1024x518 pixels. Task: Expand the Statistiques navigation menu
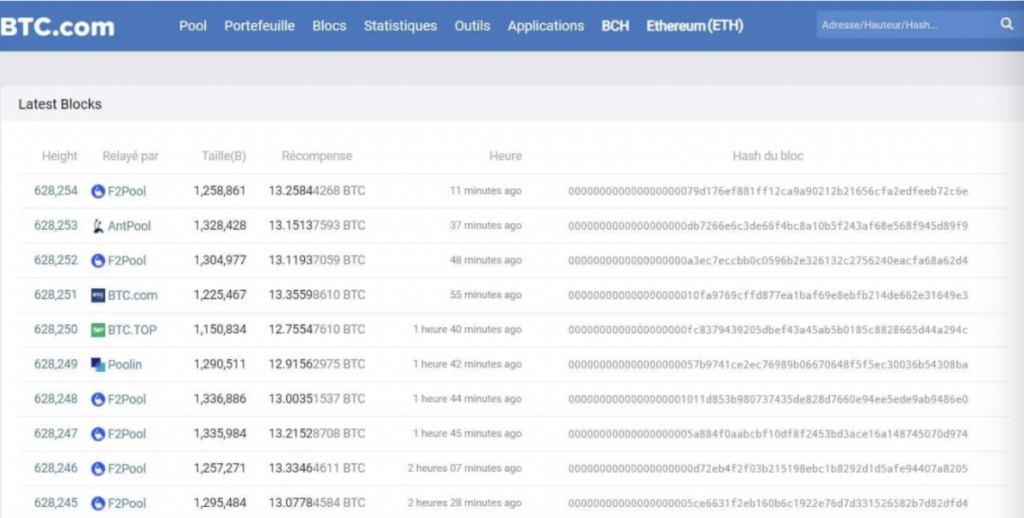400,26
